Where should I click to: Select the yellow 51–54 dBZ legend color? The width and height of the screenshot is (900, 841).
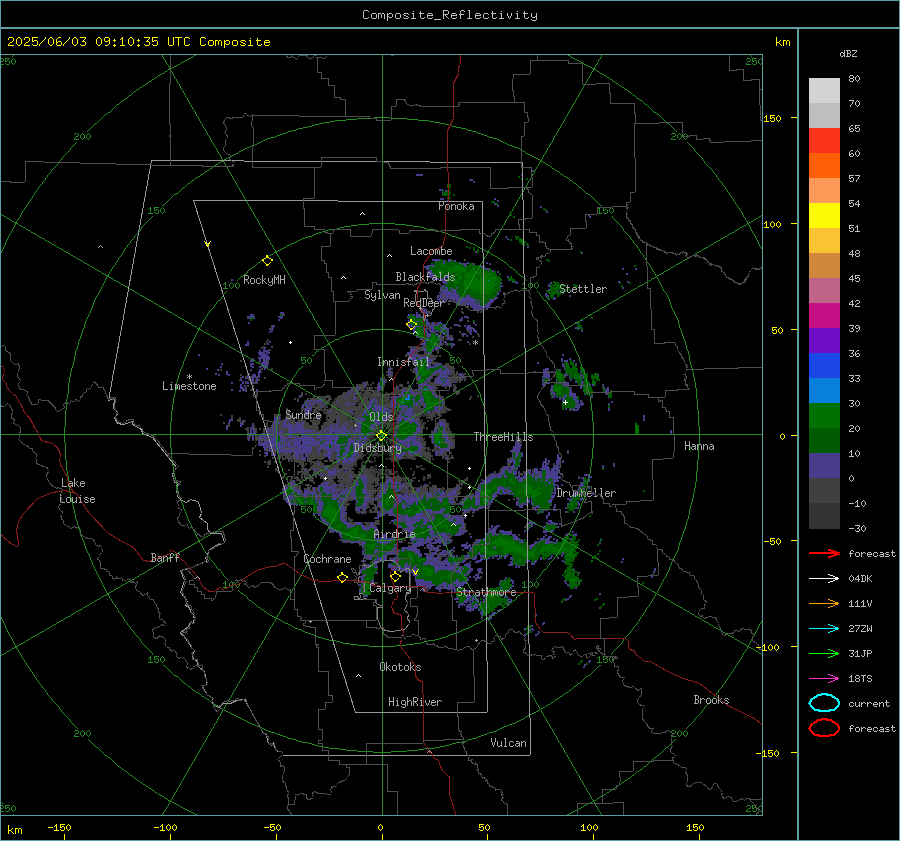coord(824,216)
